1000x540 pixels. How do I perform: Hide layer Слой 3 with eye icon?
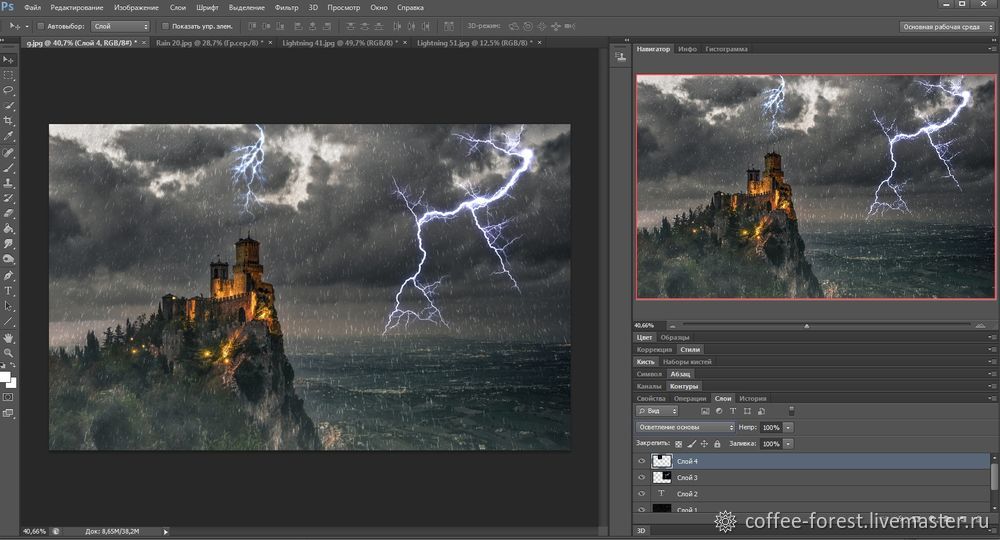point(642,478)
